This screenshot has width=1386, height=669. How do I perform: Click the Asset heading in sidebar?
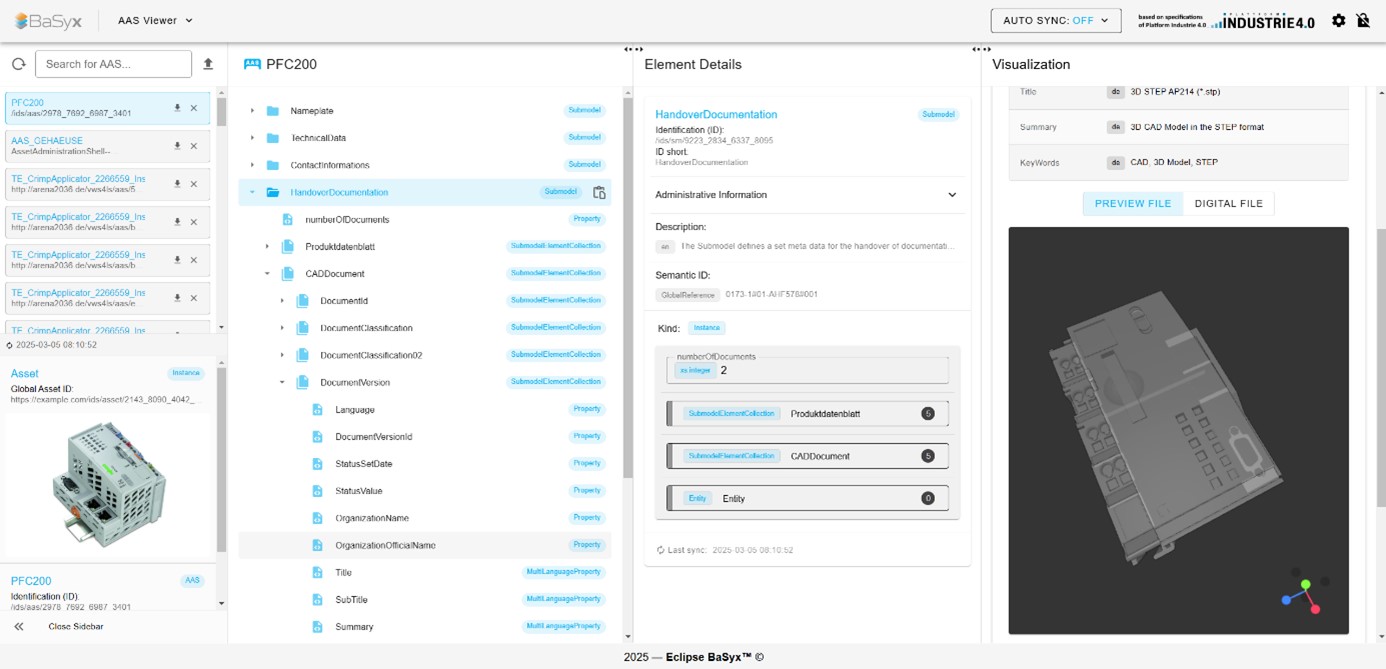click(25, 373)
